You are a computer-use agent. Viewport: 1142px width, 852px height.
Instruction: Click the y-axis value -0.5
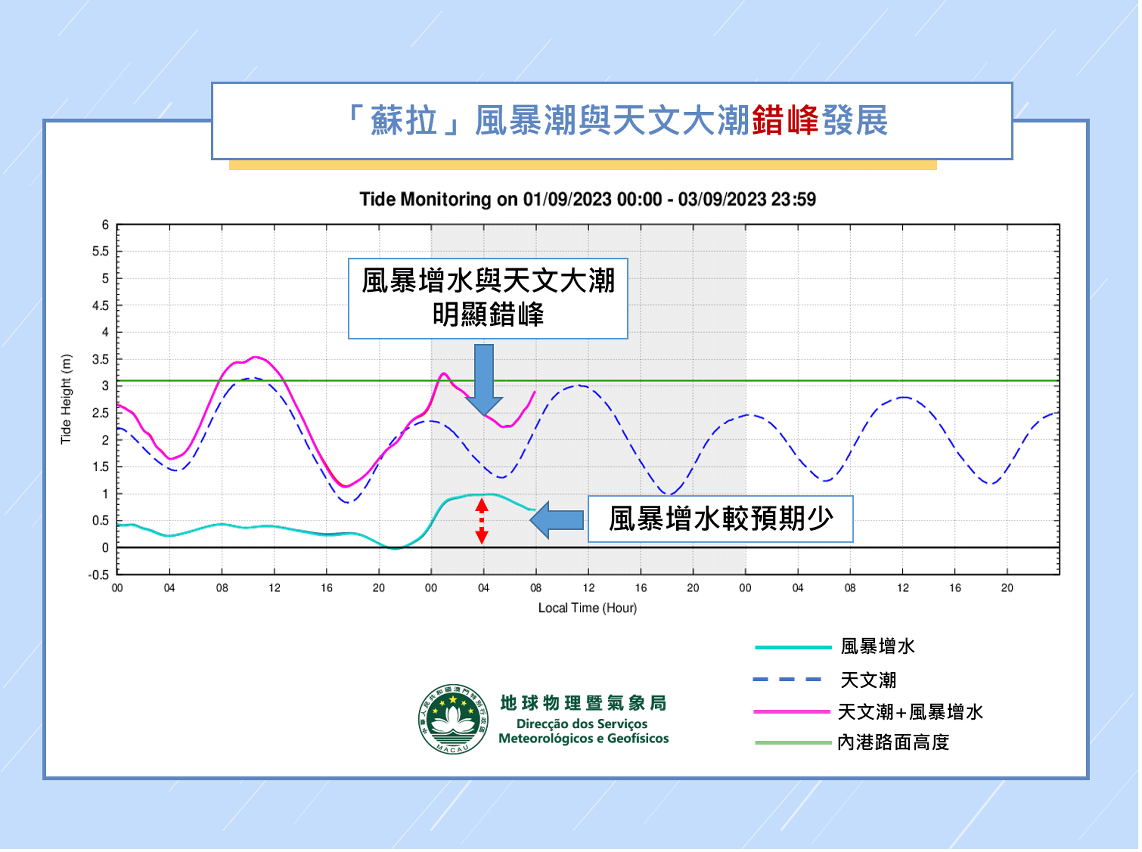99,577
